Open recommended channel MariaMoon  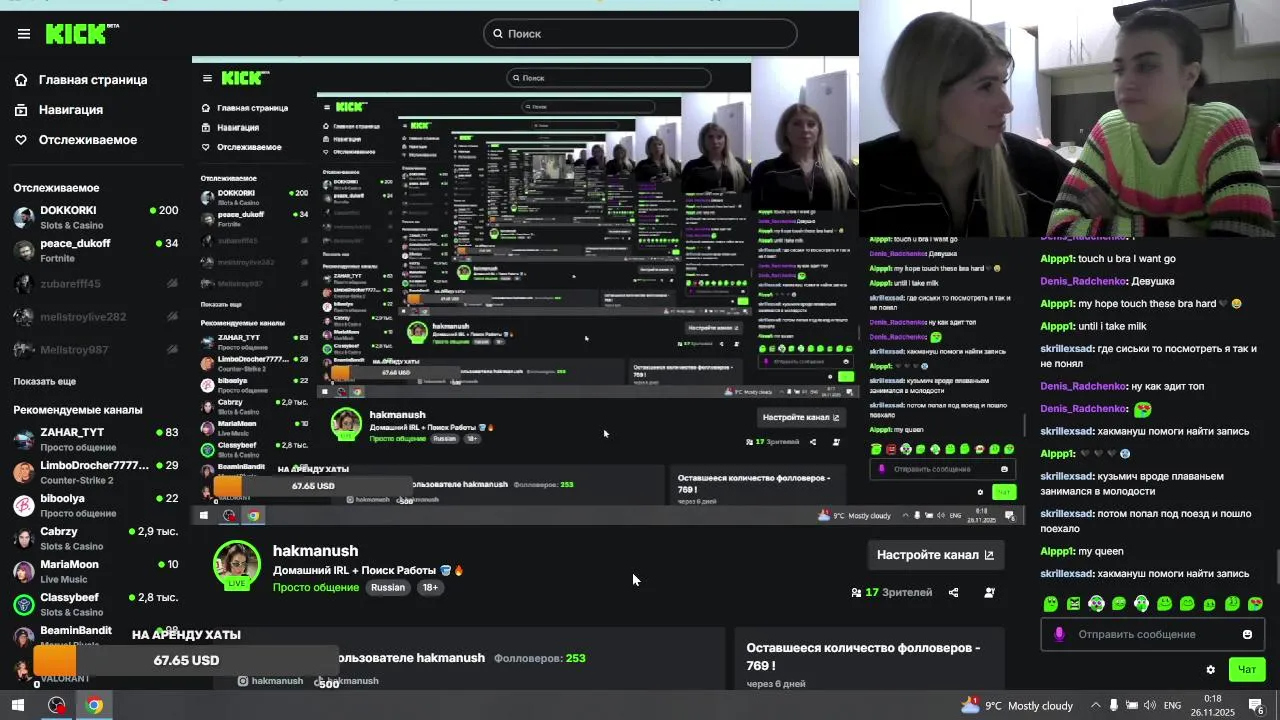tap(95, 571)
